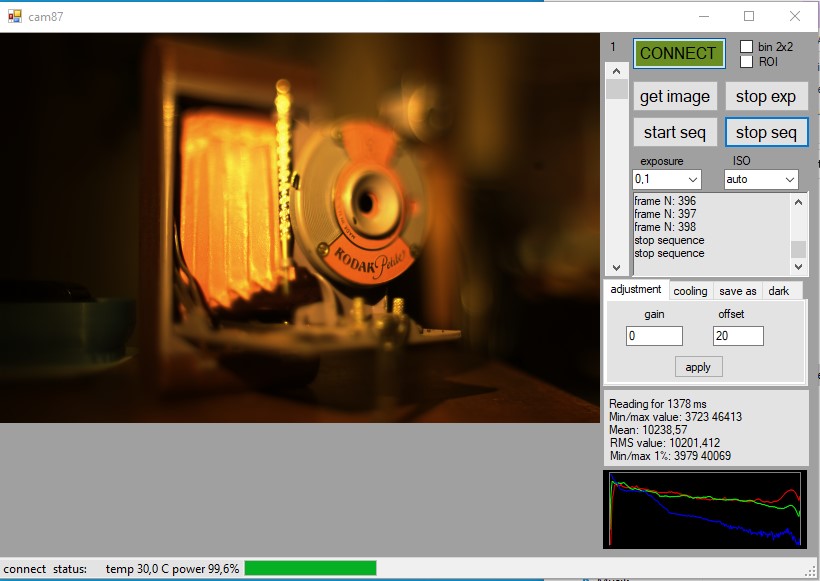Select log line 'frame N: 397'
Viewport: 820px width, 581px height.
[665, 214]
